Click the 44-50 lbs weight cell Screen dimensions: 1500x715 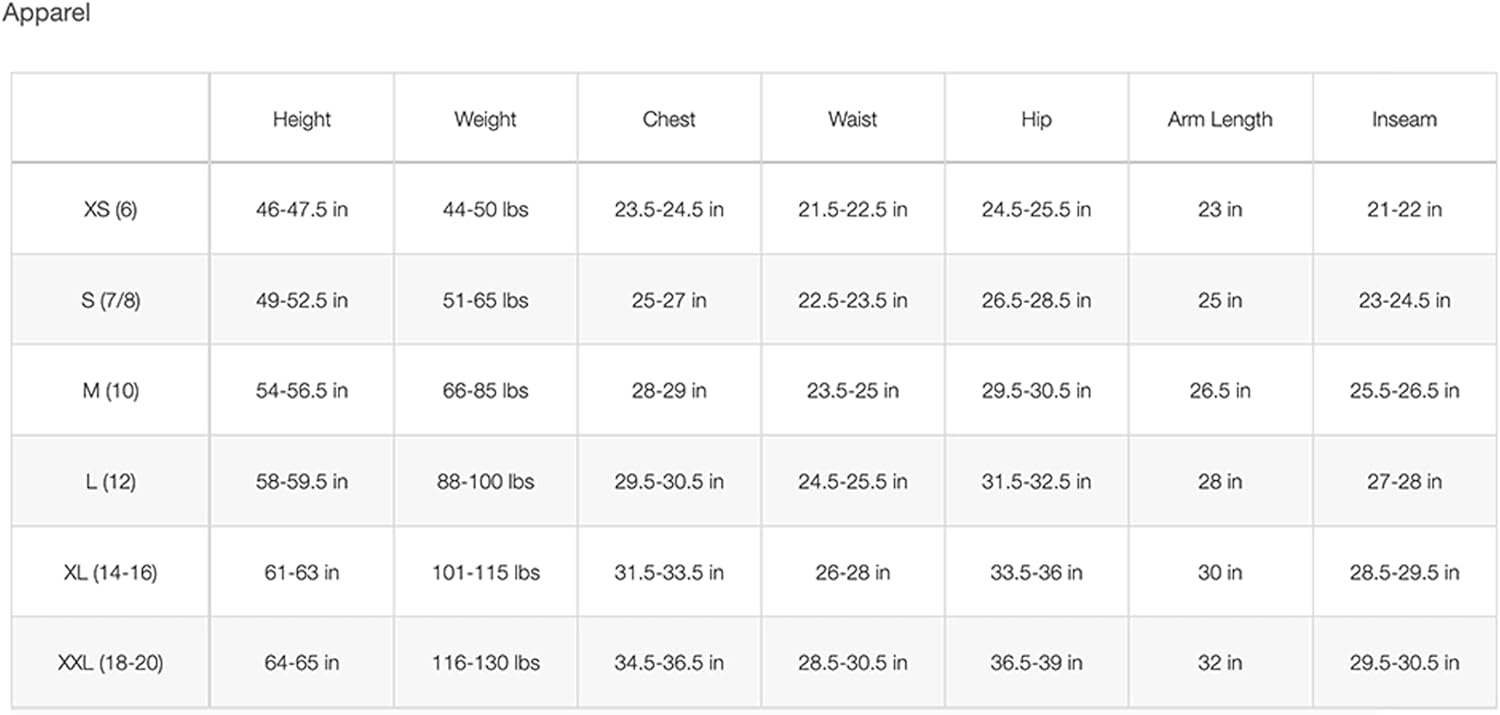(485, 210)
